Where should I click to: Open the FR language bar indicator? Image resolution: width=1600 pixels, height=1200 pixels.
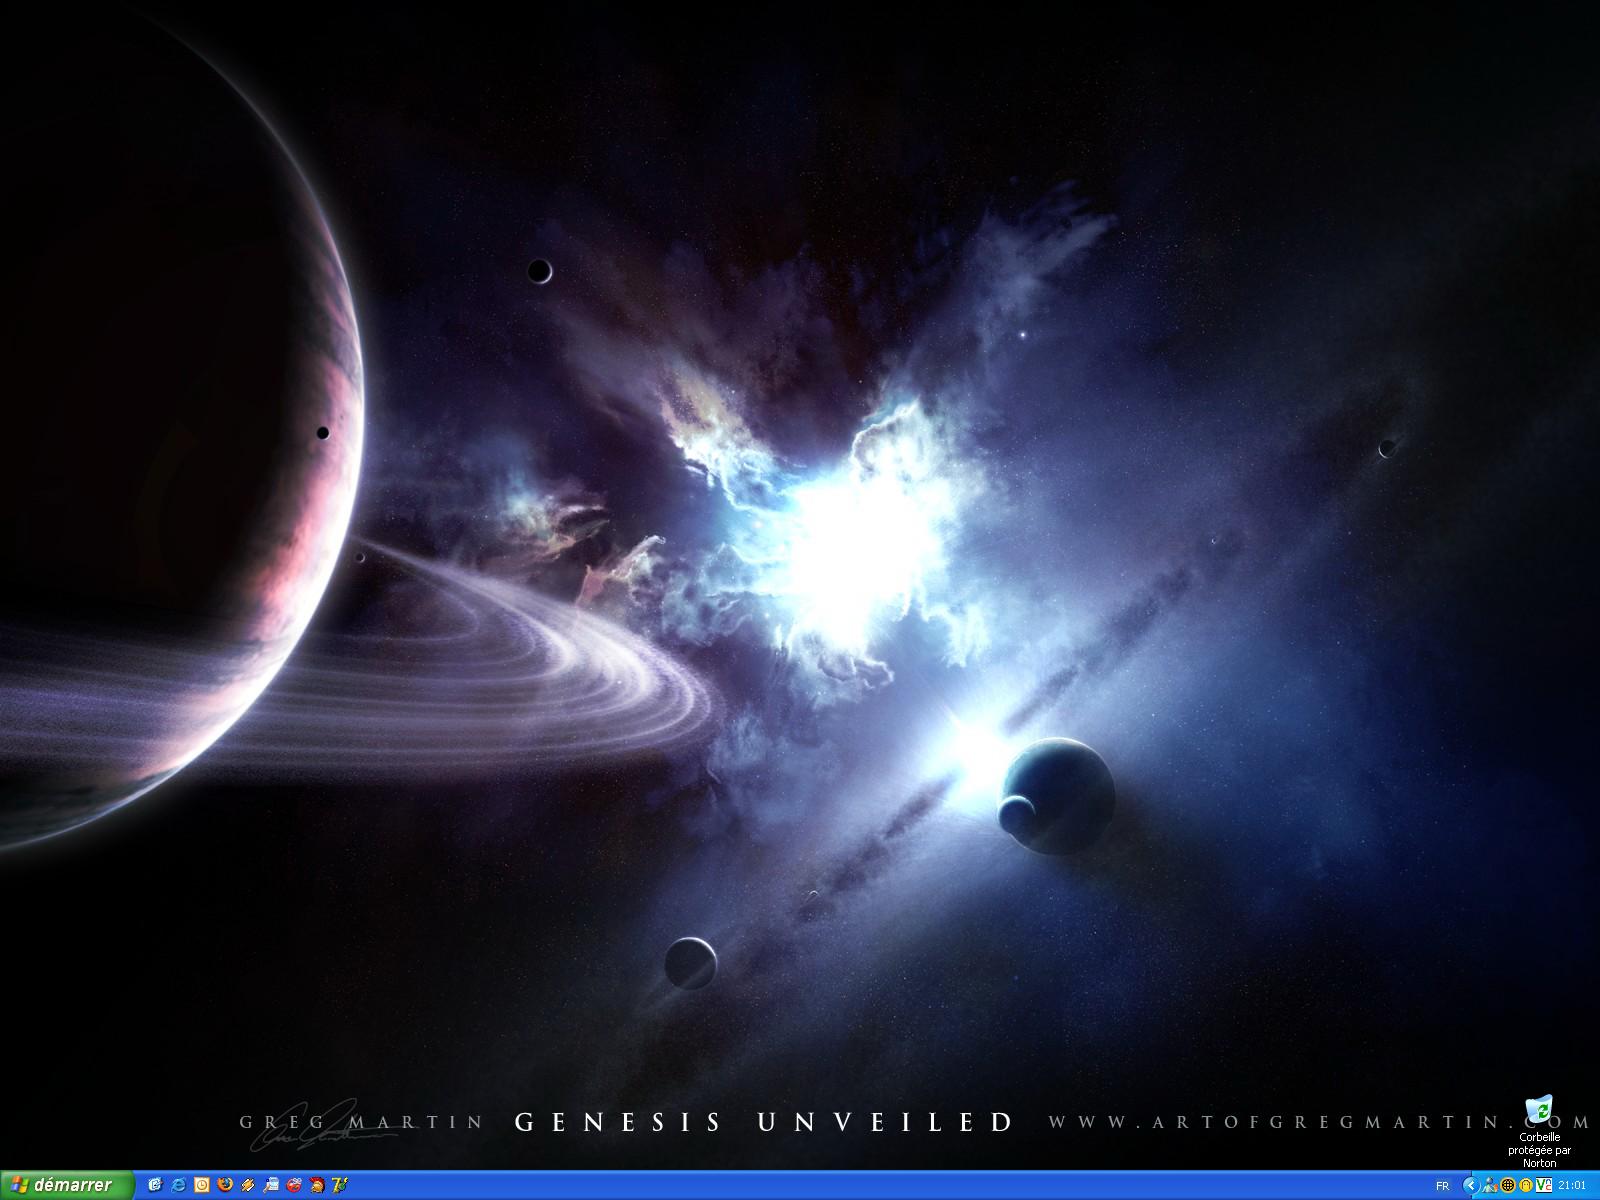click(x=1442, y=1186)
